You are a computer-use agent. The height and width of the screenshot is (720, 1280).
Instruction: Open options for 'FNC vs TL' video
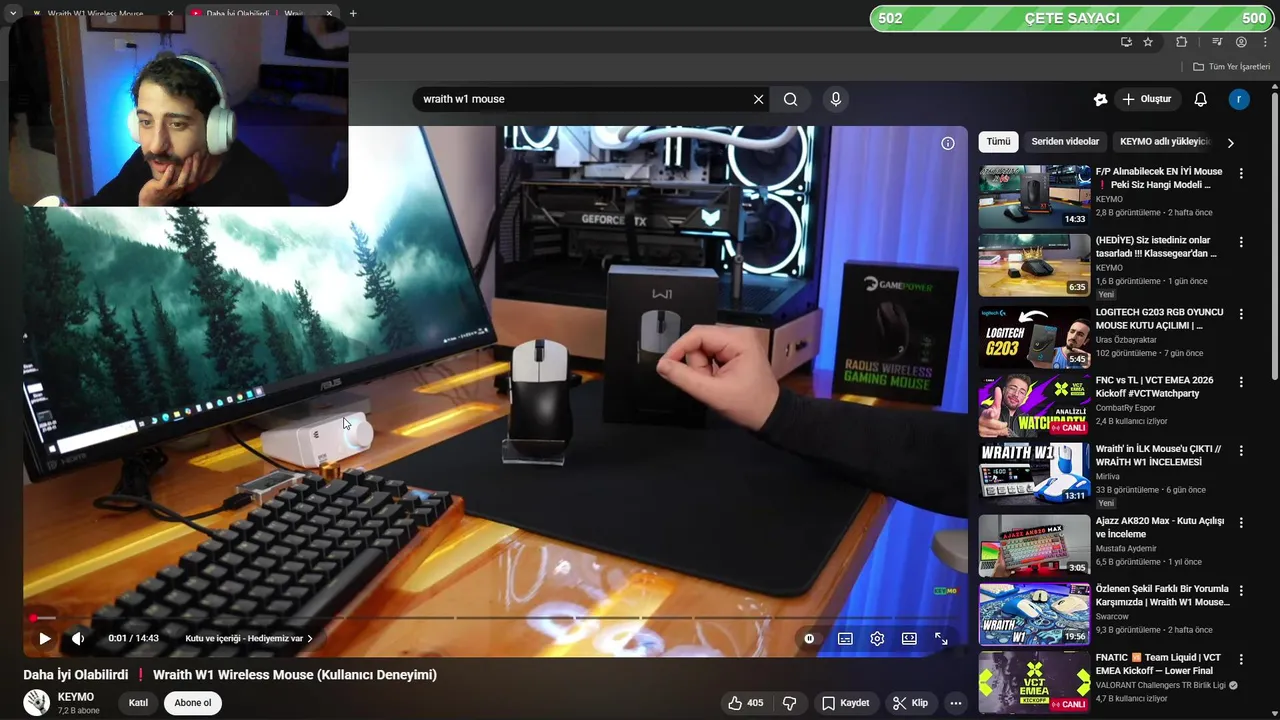pyautogui.click(x=1241, y=382)
